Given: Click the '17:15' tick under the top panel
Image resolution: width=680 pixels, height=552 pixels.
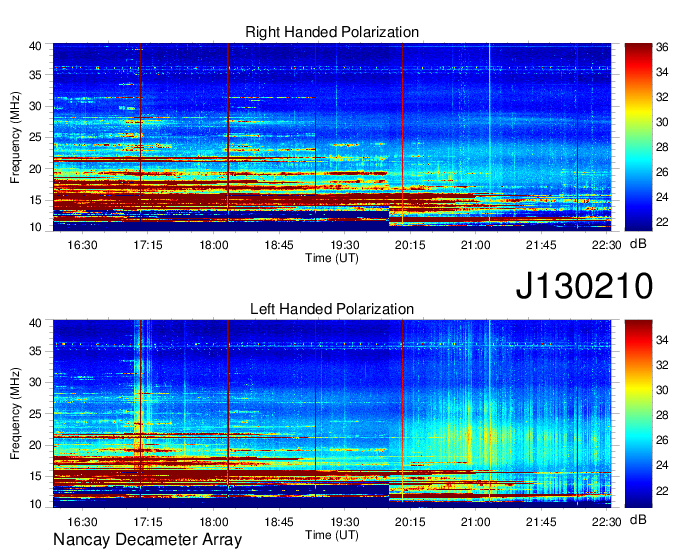Looking at the screenshot, I should tap(147, 245).
